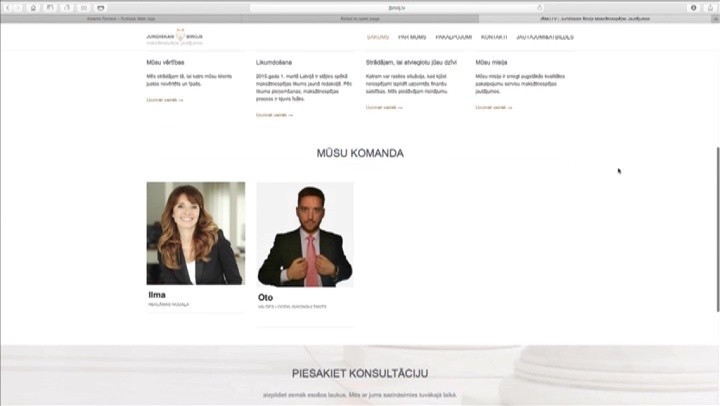Open the SĀKUMS navigation menu item
The image size is (720, 406).
click(377, 37)
